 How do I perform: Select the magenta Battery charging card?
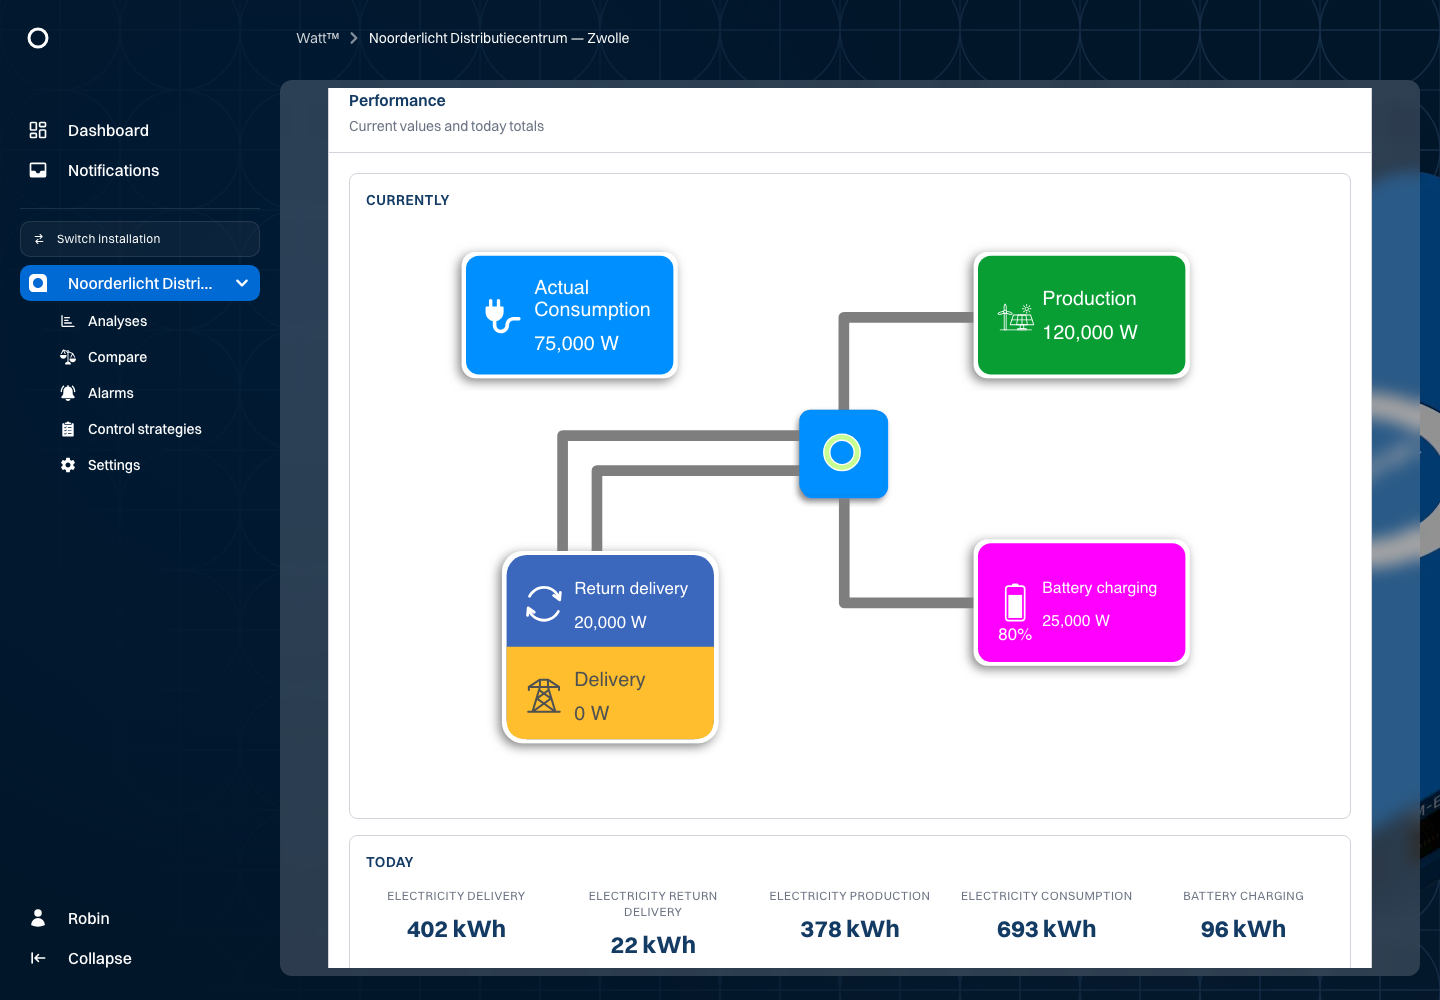(x=1081, y=603)
